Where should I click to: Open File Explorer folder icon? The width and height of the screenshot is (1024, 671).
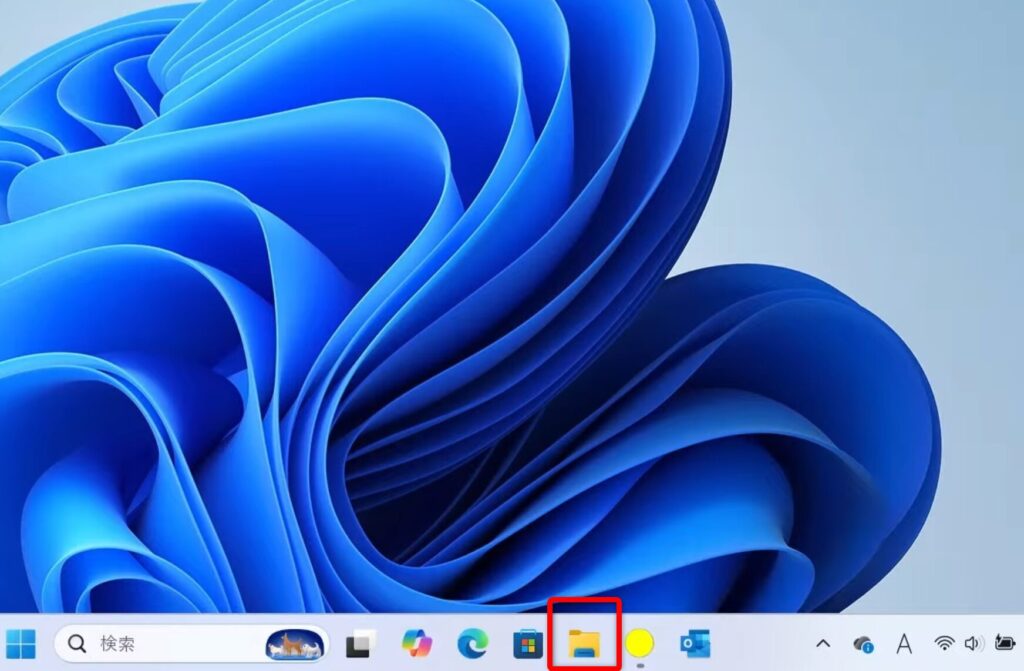584,643
